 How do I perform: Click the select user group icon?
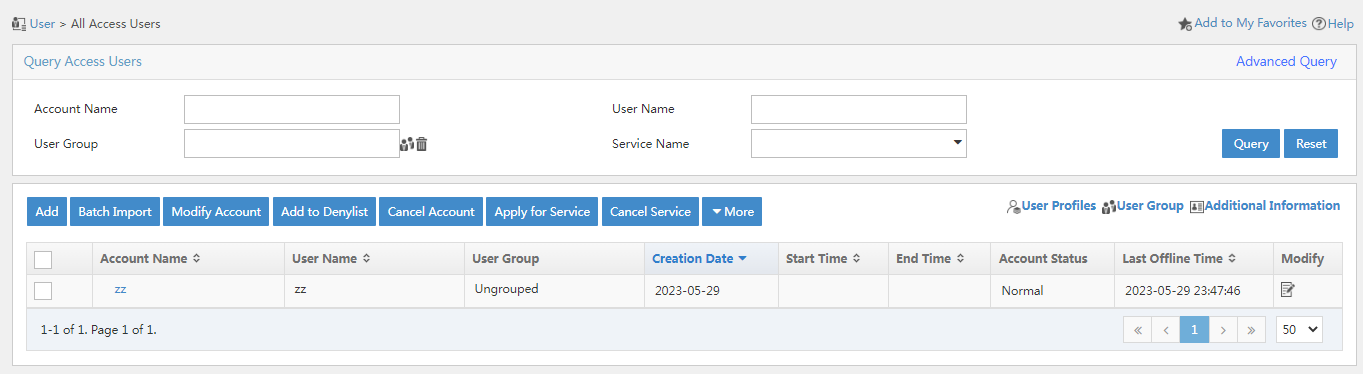[406, 144]
